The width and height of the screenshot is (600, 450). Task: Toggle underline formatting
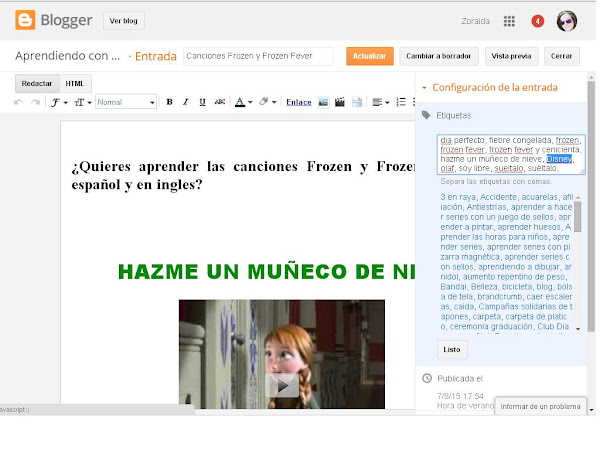point(202,102)
